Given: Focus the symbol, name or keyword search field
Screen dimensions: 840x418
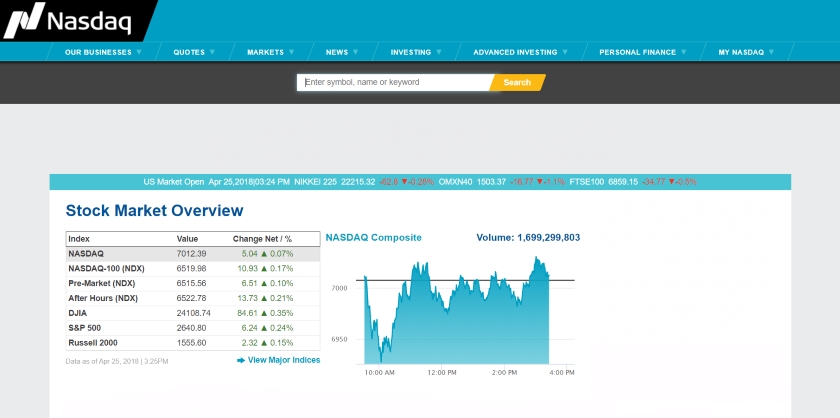Looking at the screenshot, I should [x=394, y=83].
